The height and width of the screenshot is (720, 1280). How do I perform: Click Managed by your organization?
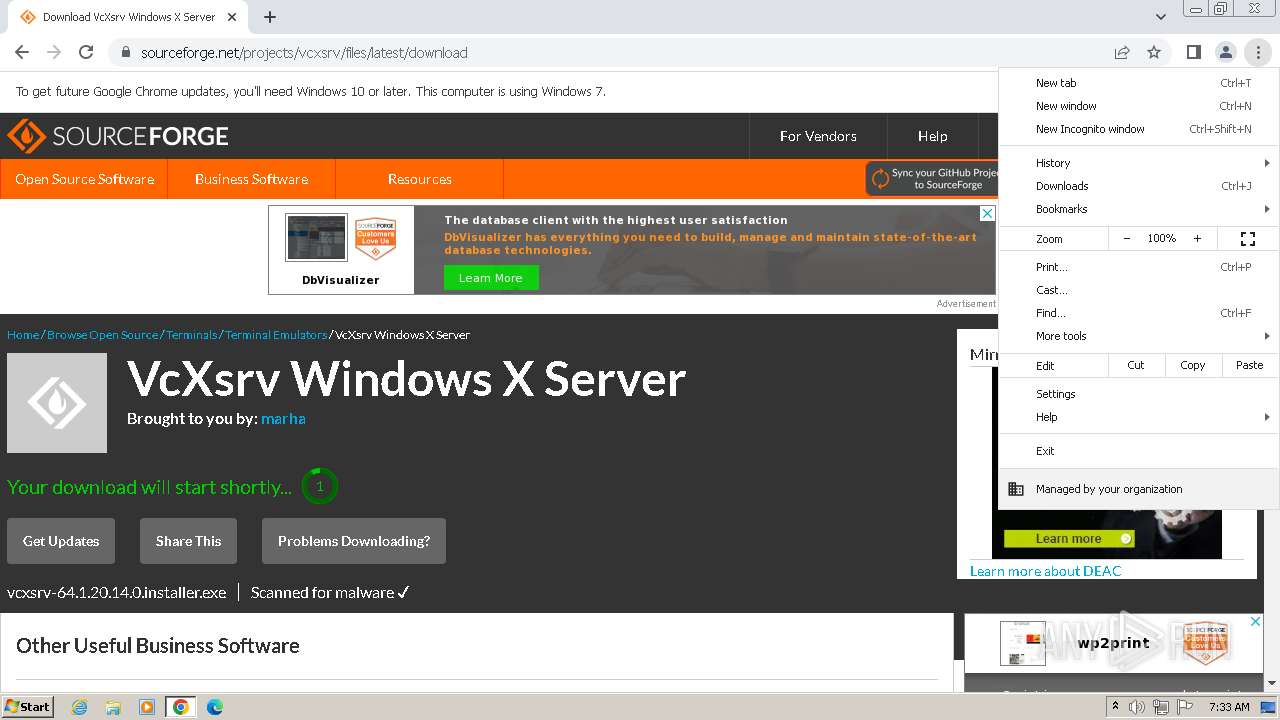point(1139,489)
